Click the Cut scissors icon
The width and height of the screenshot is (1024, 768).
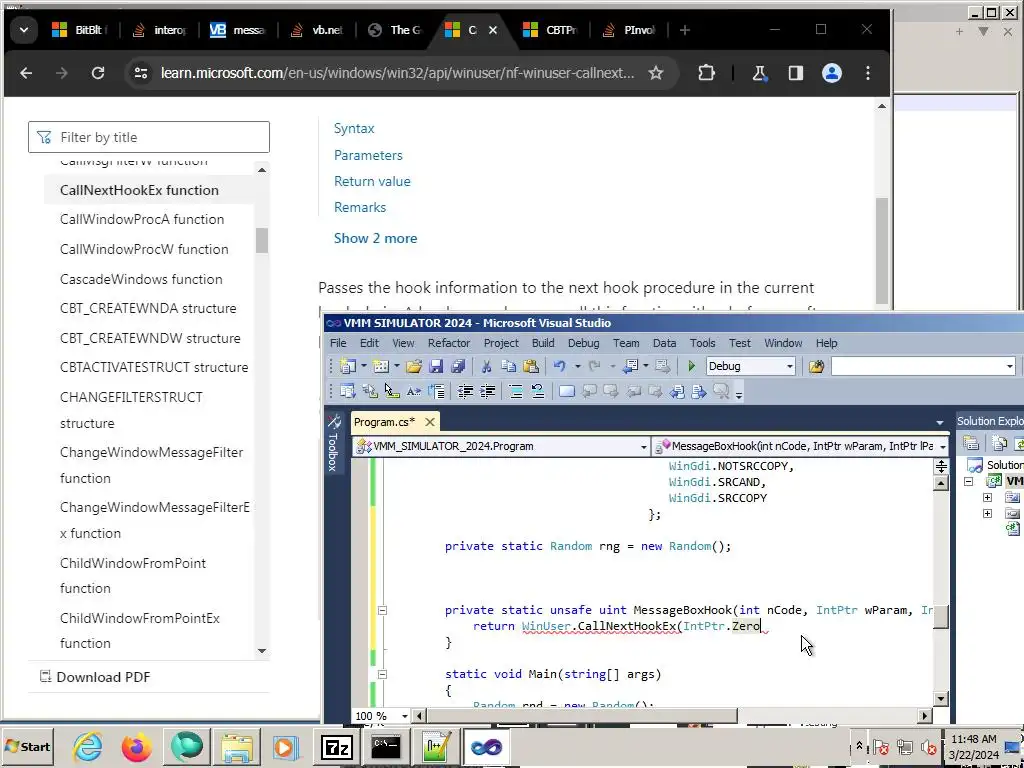[x=486, y=366]
